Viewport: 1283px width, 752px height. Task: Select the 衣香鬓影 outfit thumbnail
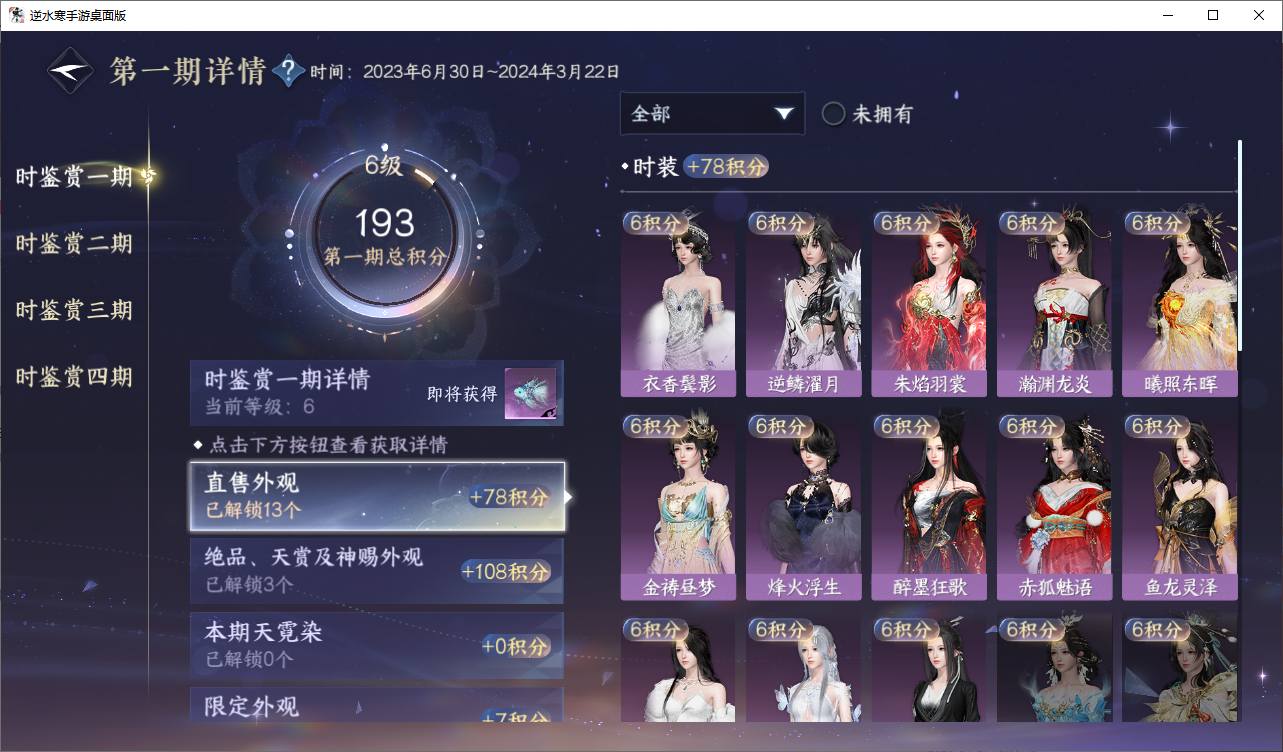[x=677, y=303]
